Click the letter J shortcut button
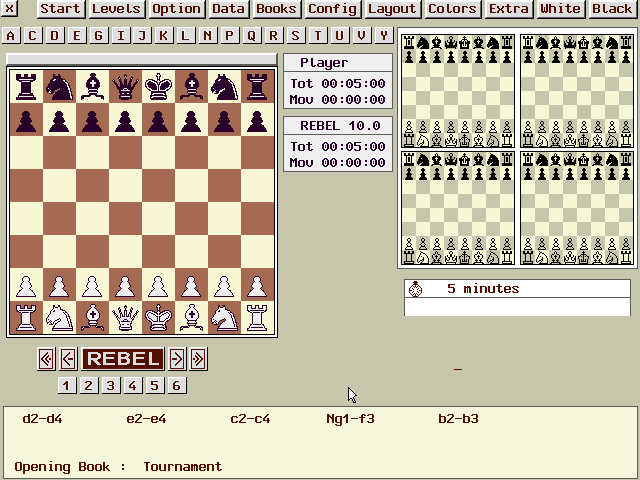 (142, 36)
